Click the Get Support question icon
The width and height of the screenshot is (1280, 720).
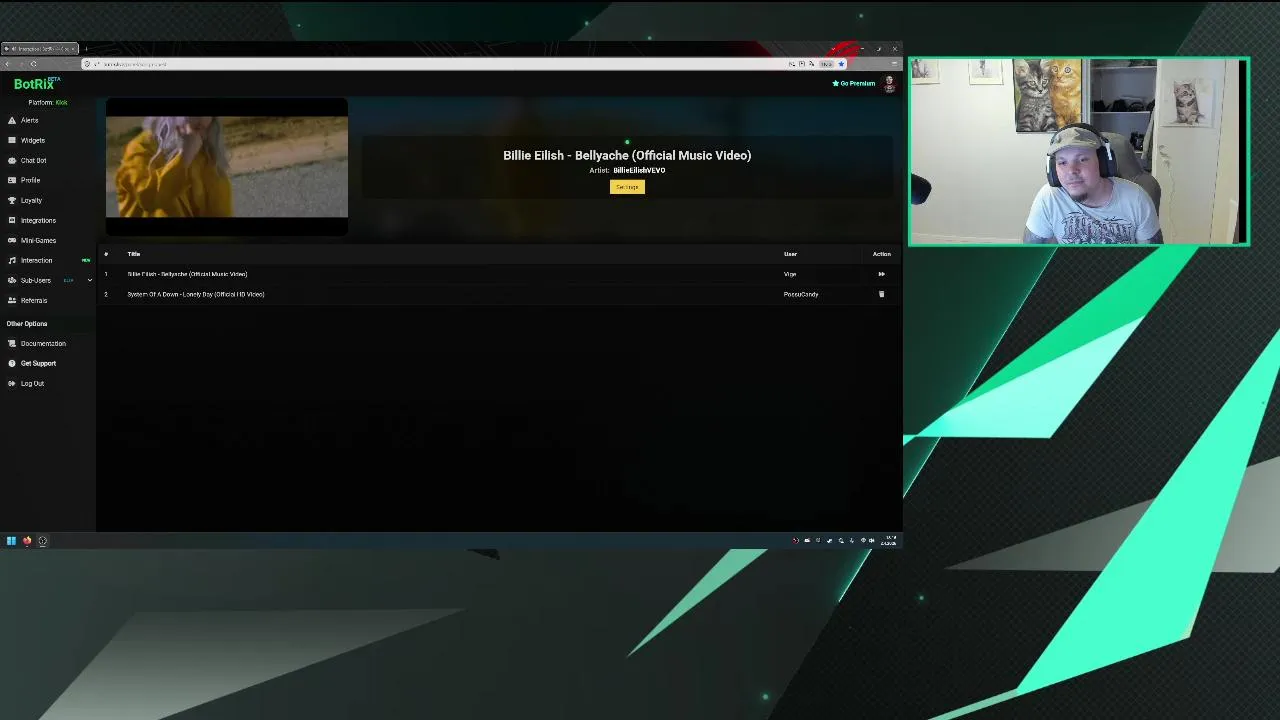[x=11, y=363]
